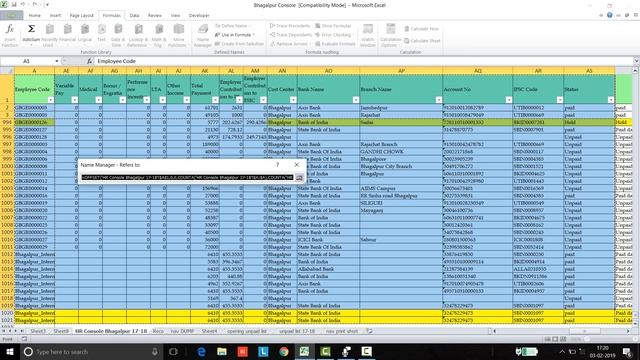Open the Math & Trig functions icon
640x360 pixels.
(x=159, y=29)
